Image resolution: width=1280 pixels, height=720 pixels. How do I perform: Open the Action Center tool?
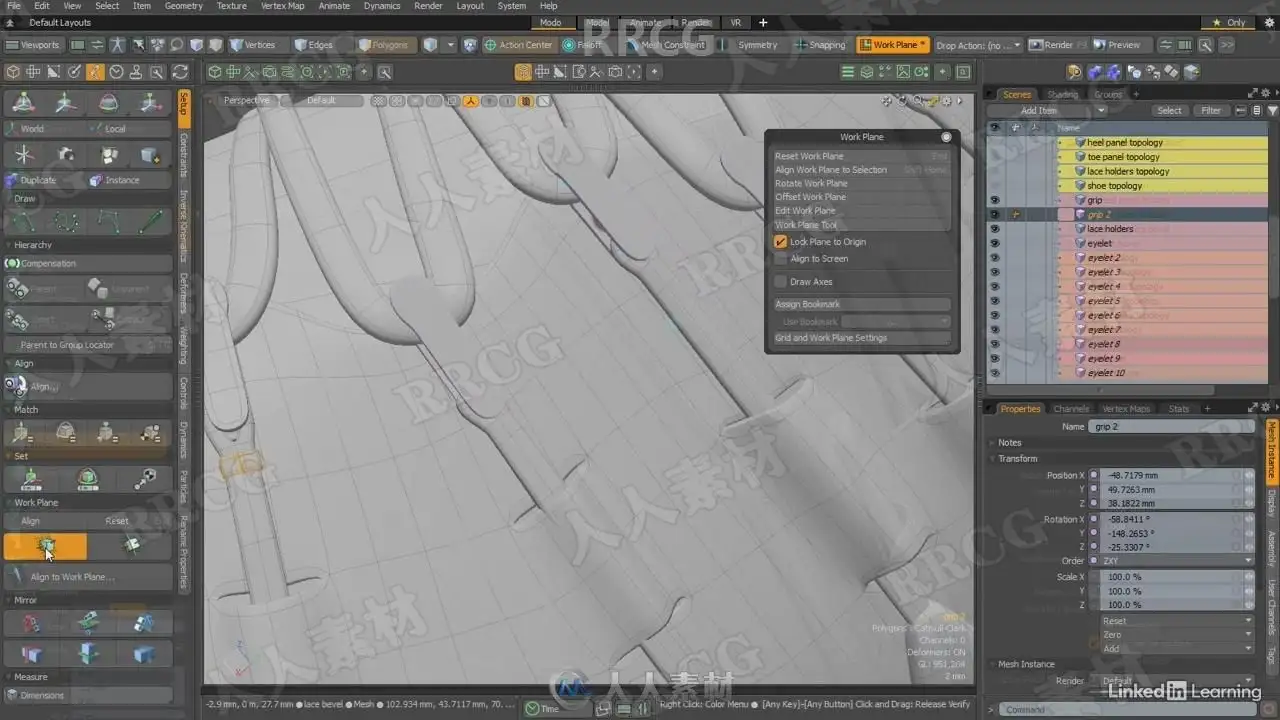518,45
